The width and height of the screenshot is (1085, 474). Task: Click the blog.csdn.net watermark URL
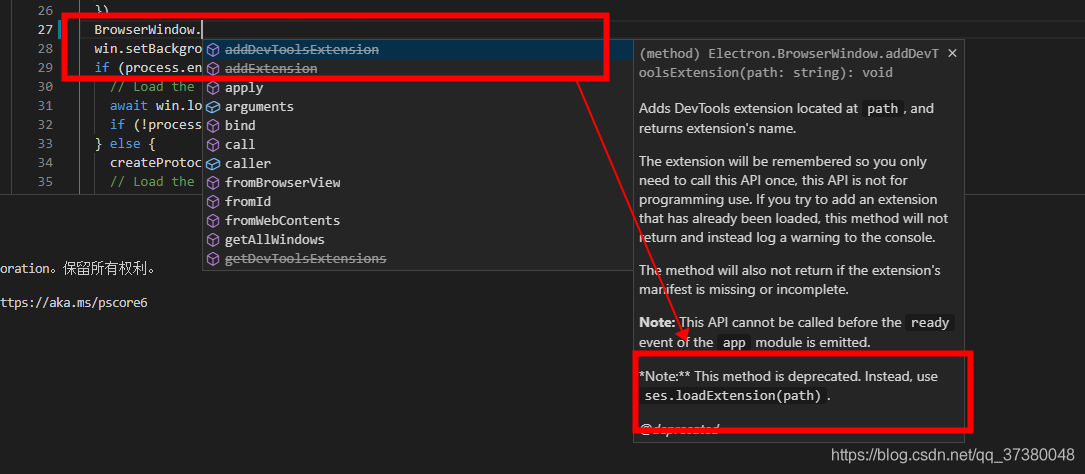tap(953, 455)
